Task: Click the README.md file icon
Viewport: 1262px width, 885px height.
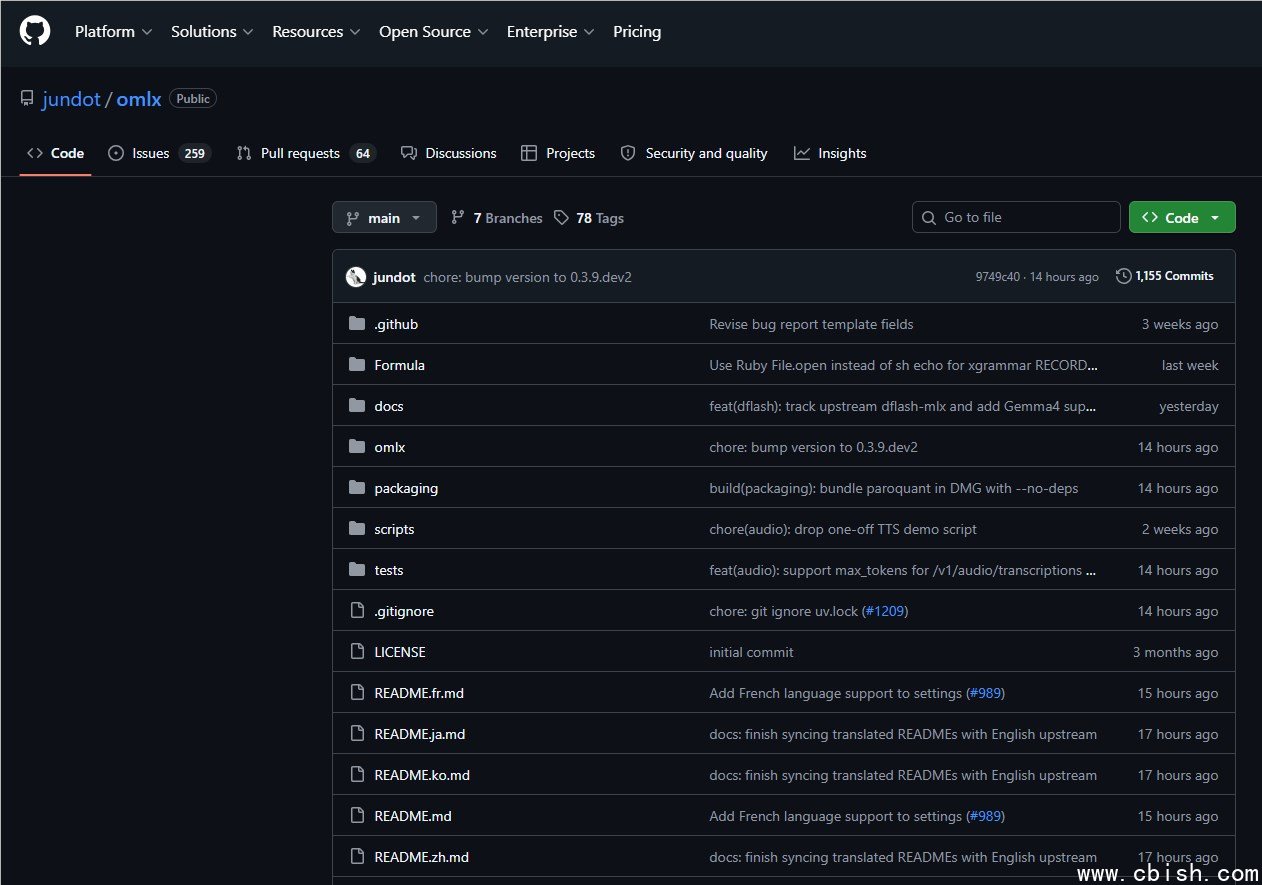Action: click(357, 816)
